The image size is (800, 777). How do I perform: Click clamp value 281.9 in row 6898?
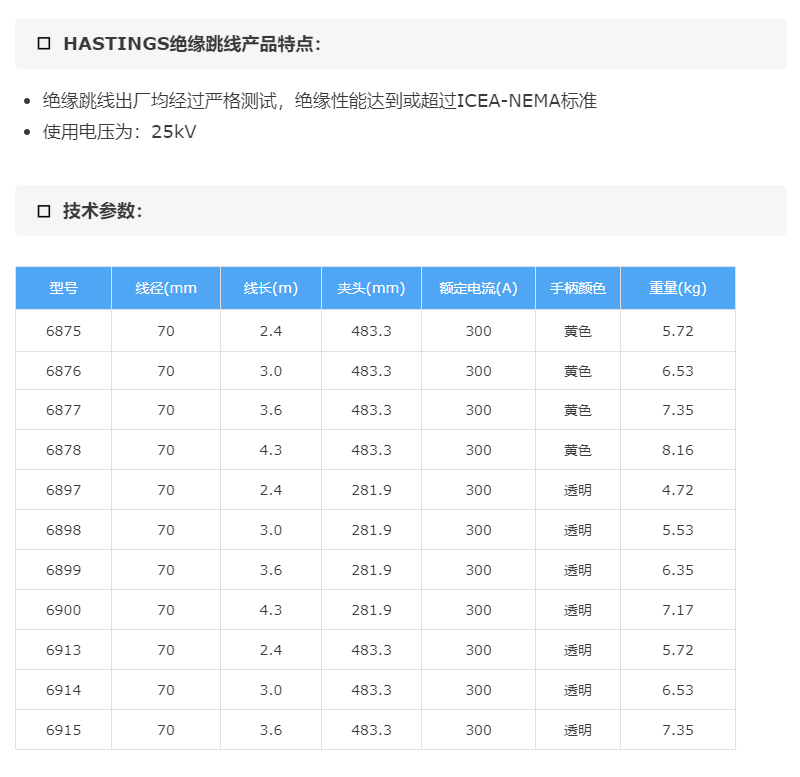[371, 530]
